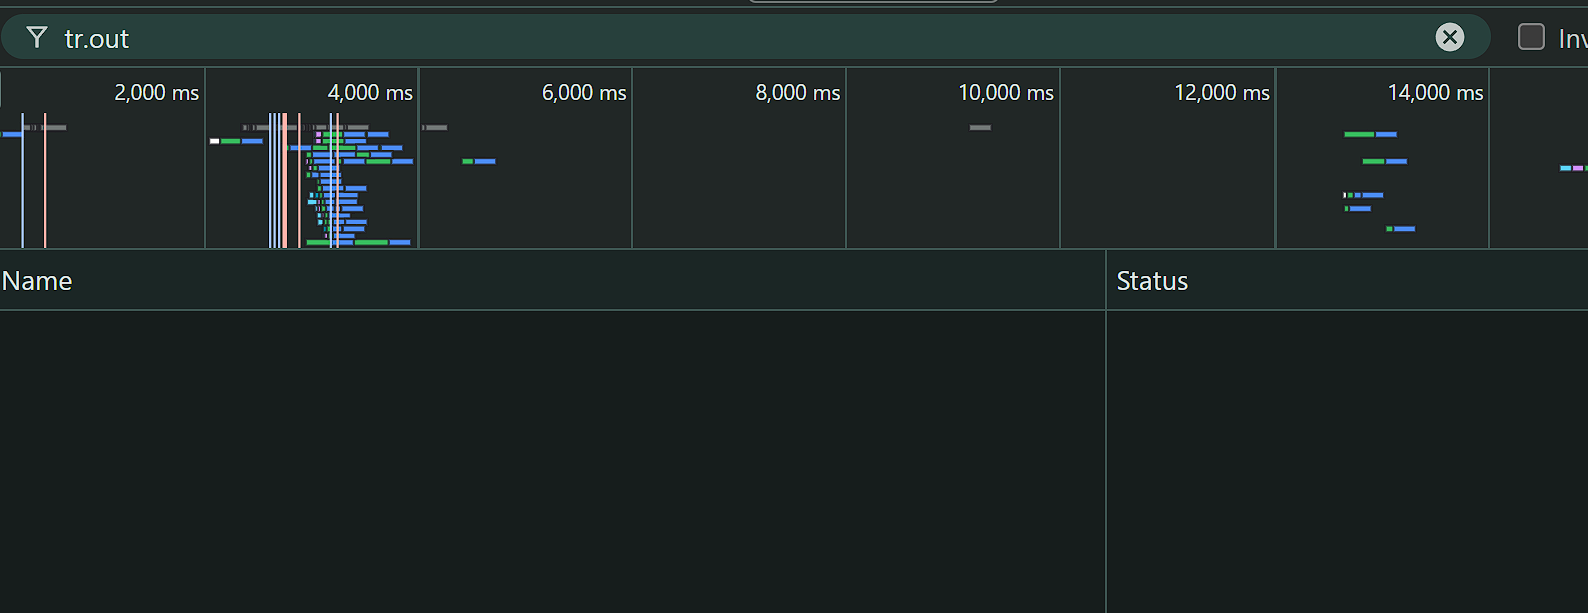Click the 10,000 ms timeline label

click(x=1005, y=93)
